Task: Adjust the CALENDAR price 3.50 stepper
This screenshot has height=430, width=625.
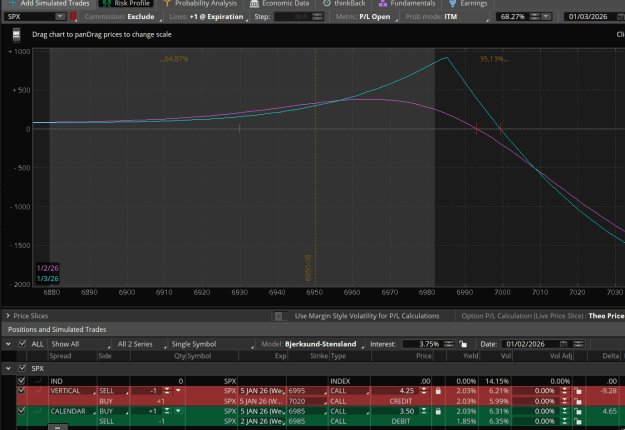Action: 424,411
